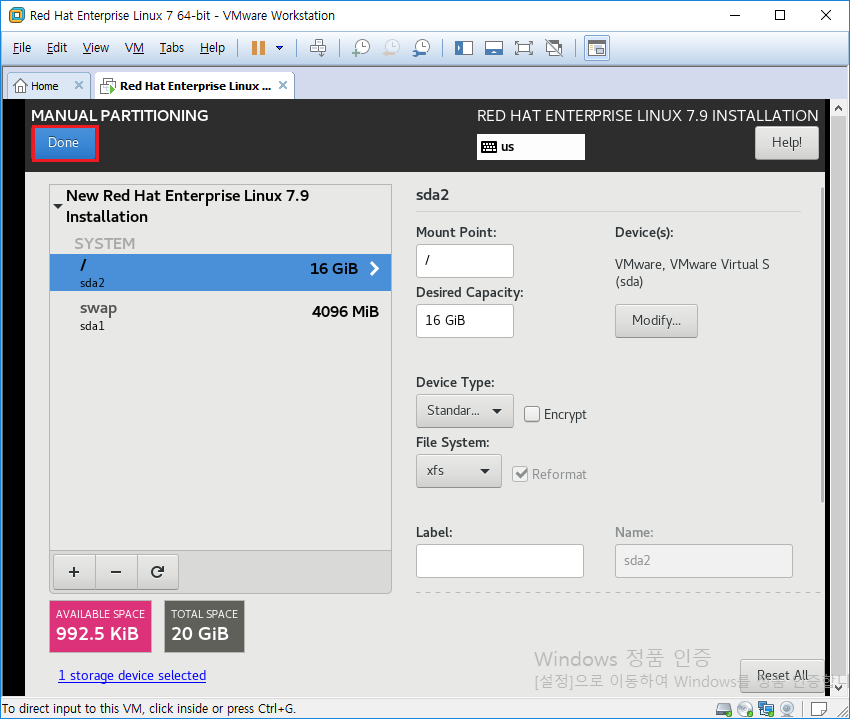Collapse the New Red Hat Installation group
Screen dimensions: 850x719
coord(58,206)
